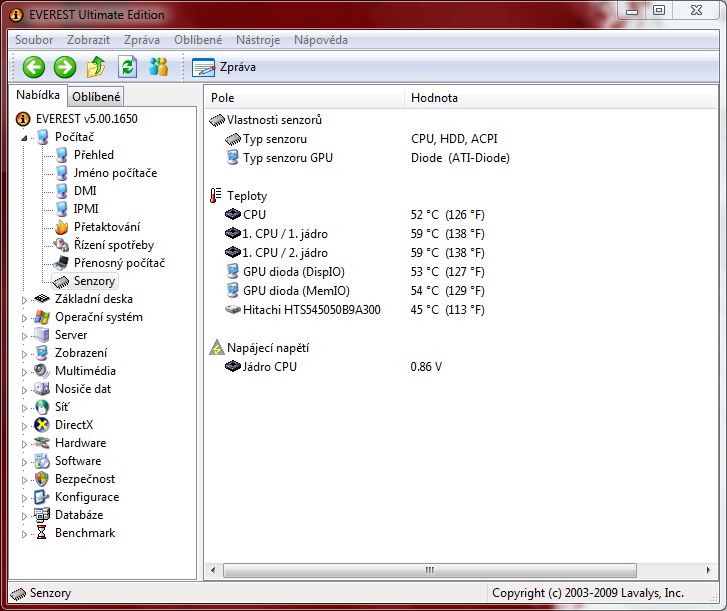Switch to Nabídka tab
The image size is (727, 611).
[38, 95]
